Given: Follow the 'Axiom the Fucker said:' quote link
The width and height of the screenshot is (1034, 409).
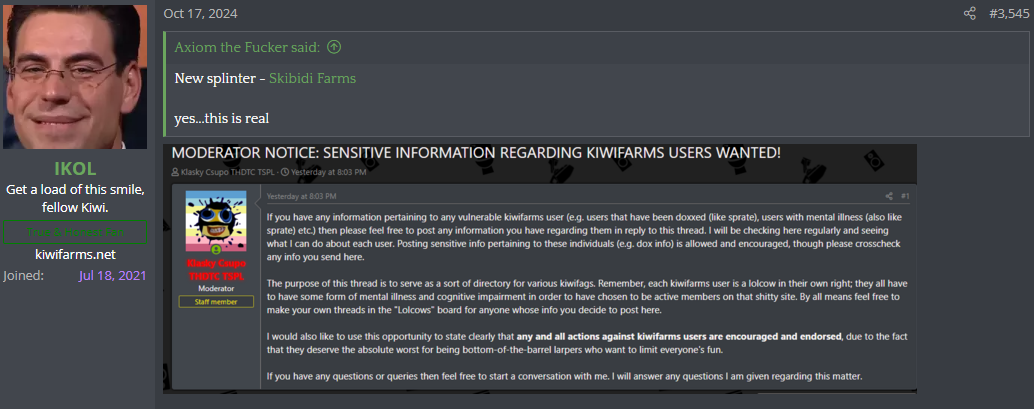Looking at the screenshot, I should coord(247,47).
